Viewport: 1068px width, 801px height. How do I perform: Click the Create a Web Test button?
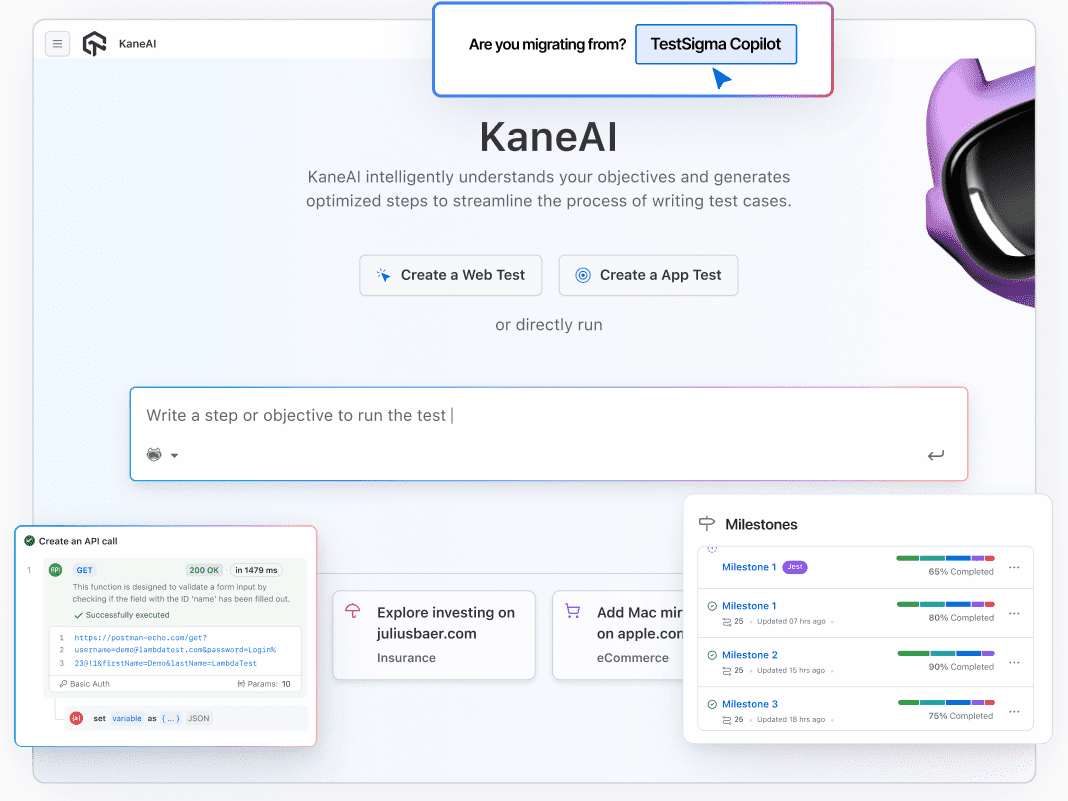coord(450,275)
